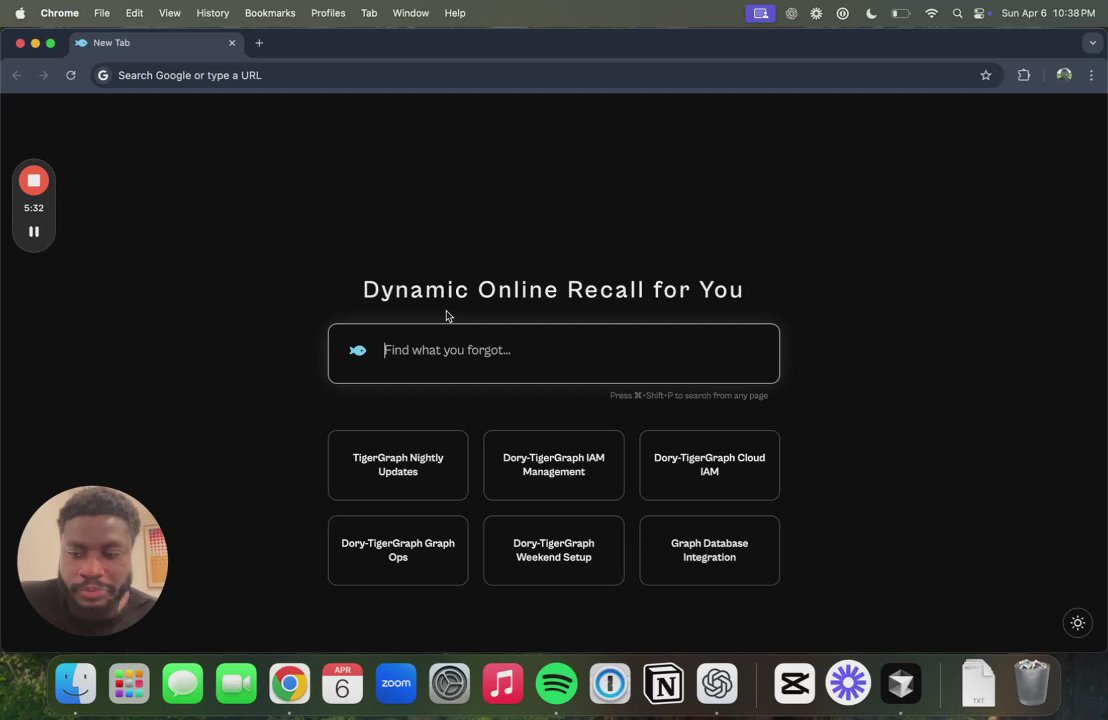Viewport: 1108px width, 720px height.
Task: Go back in browser history
Action: [x=17, y=75]
